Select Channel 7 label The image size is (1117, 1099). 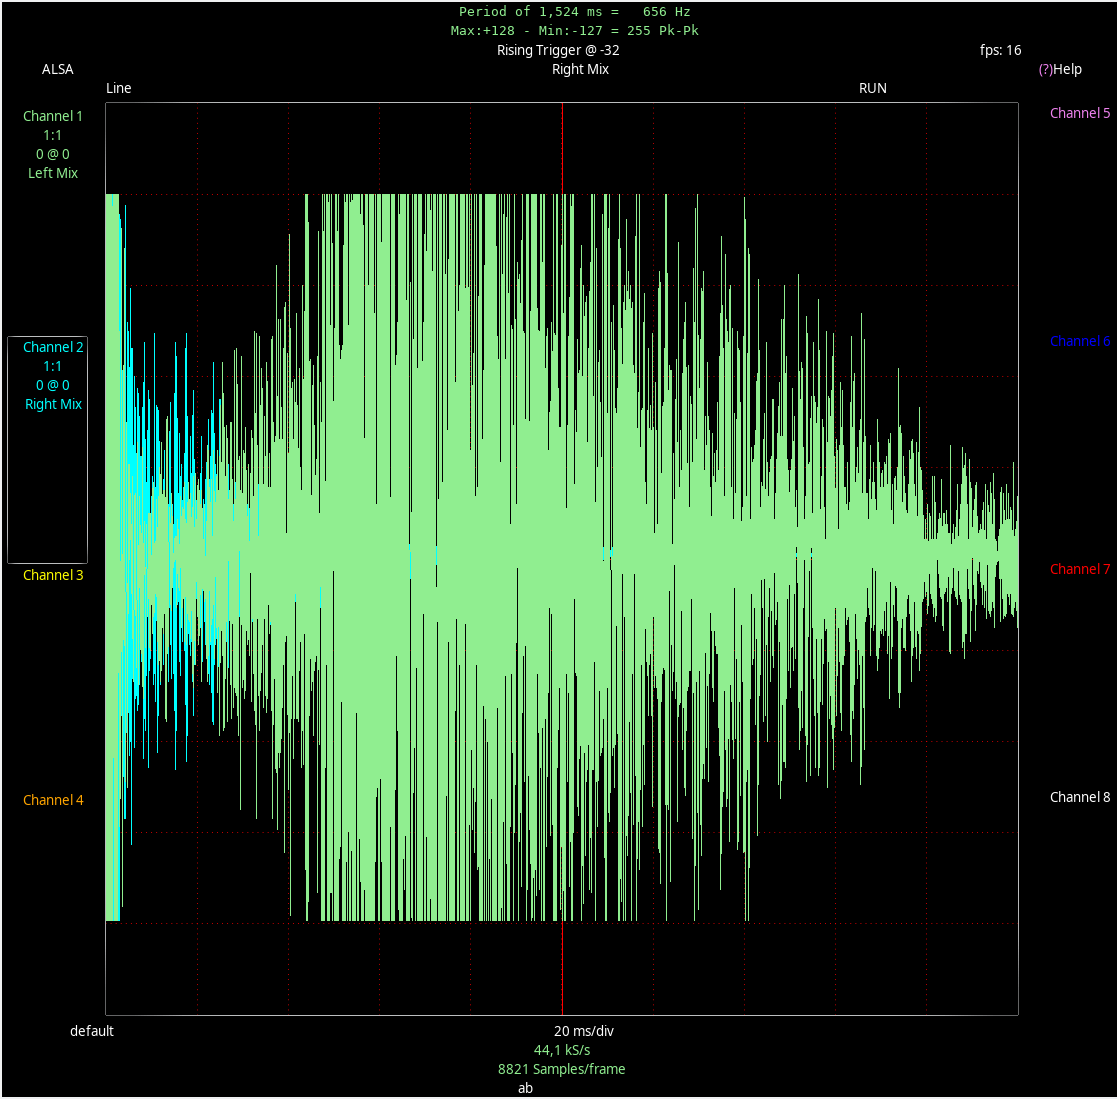(1079, 569)
